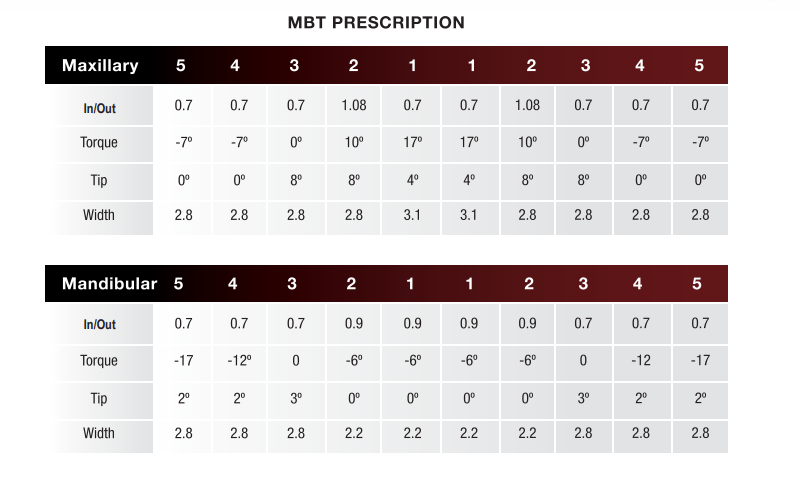Viewport: 801px width, 477px height.
Task: Click the leftmost -17 Mandibular torque cell
Action: pyautogui.click(x=183, y=360)
